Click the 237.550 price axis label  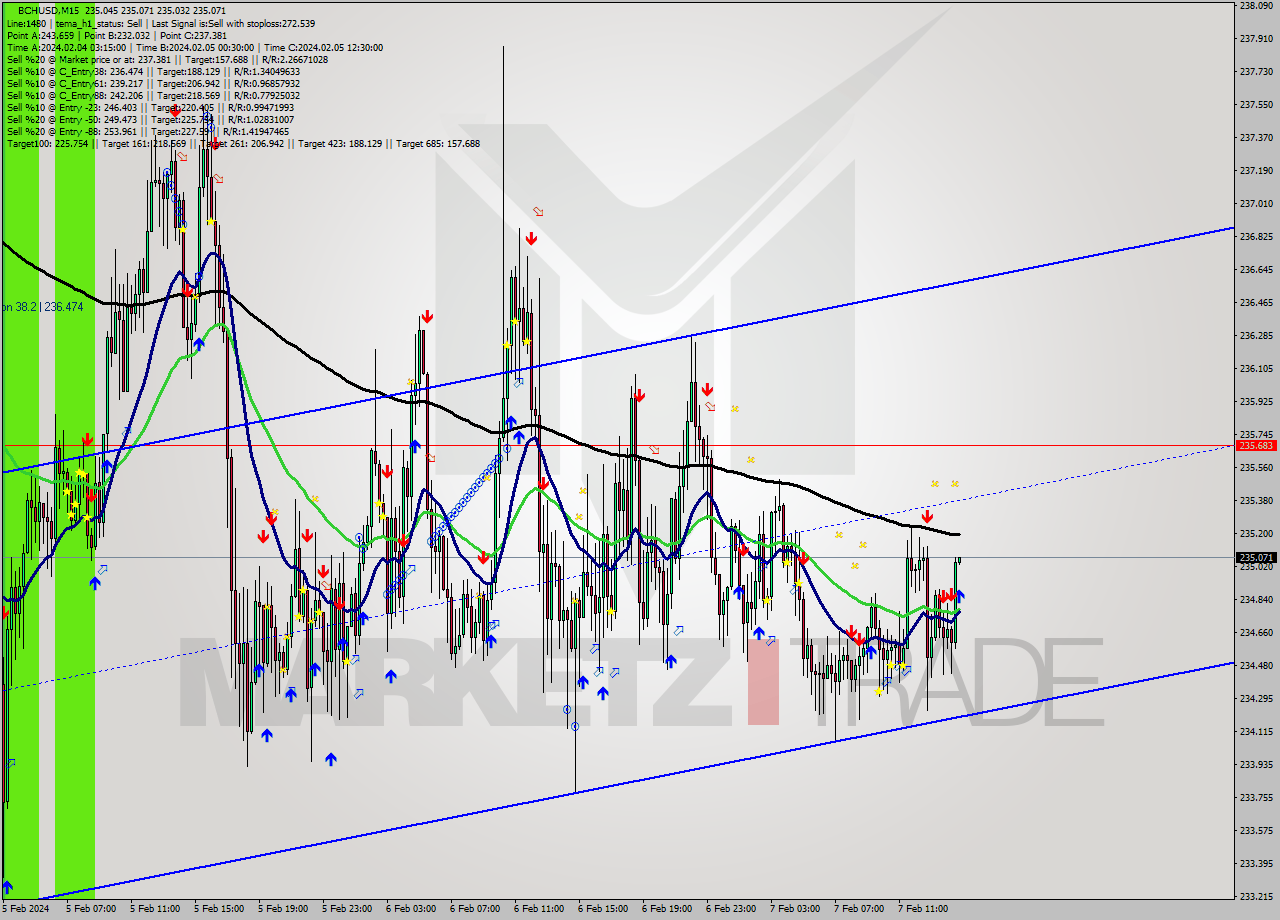[1256, 104]
